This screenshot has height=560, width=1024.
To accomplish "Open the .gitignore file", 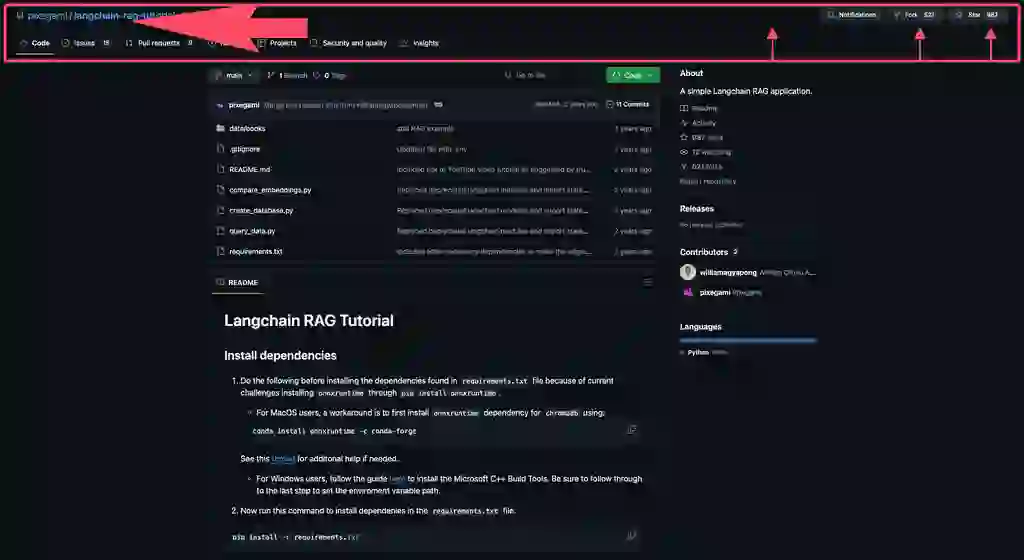I will click(244, 149).
